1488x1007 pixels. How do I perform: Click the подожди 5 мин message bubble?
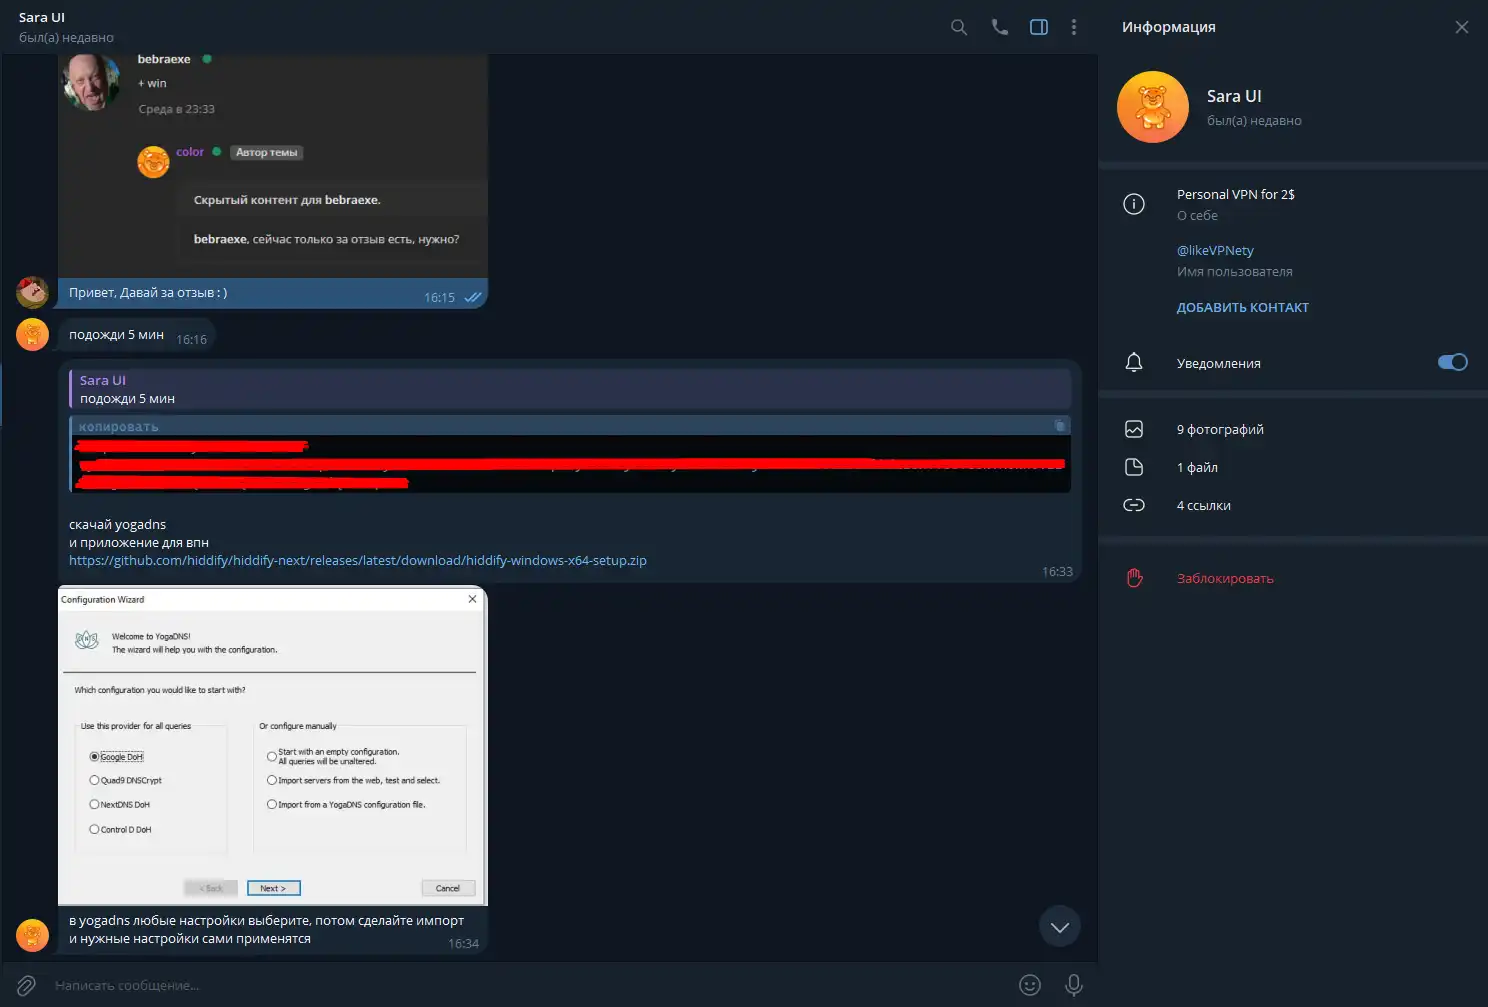137,336
